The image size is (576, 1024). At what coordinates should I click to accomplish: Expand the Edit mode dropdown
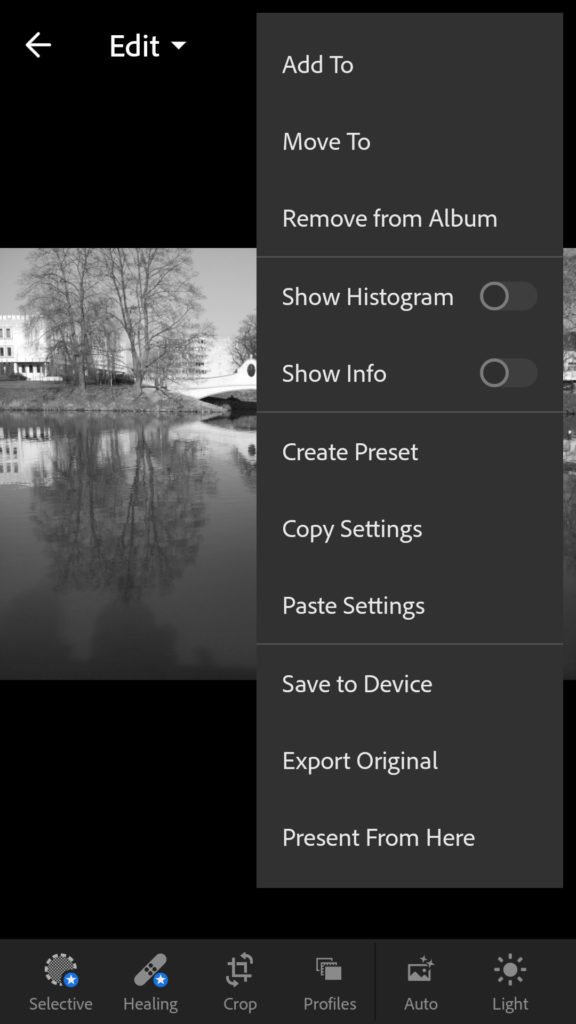tap(148, 46)
